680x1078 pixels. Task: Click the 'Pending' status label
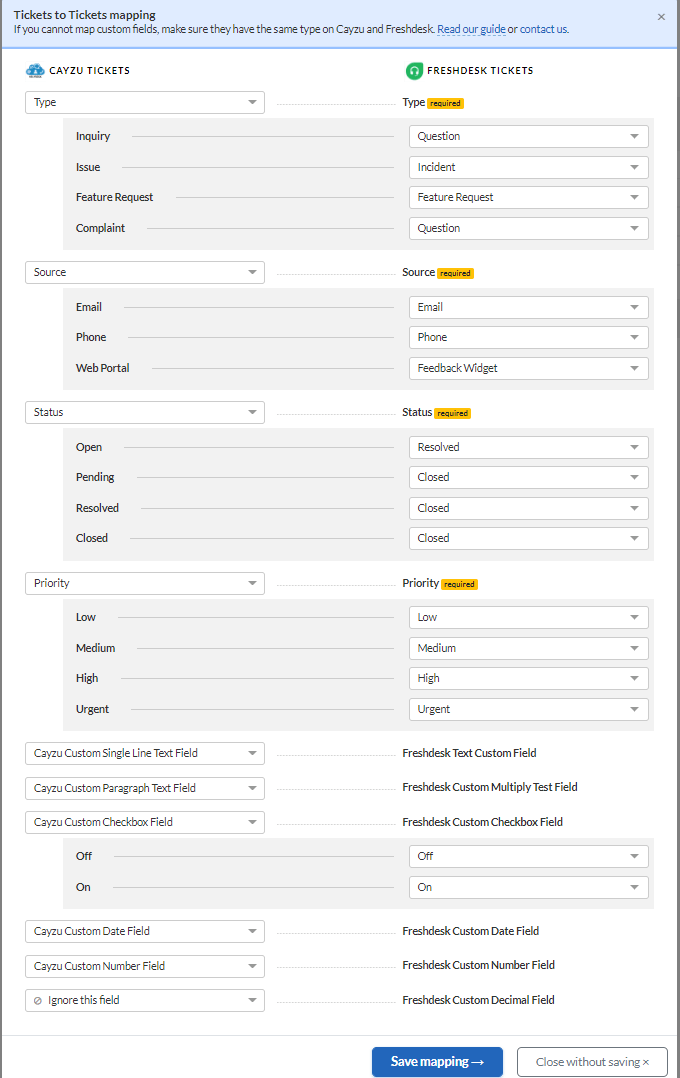coord(95,477)
